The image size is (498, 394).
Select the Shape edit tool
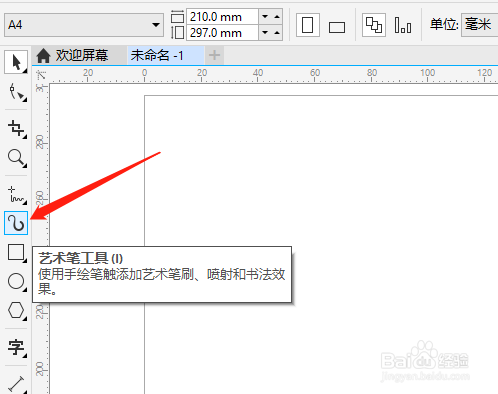coord(16,92)
